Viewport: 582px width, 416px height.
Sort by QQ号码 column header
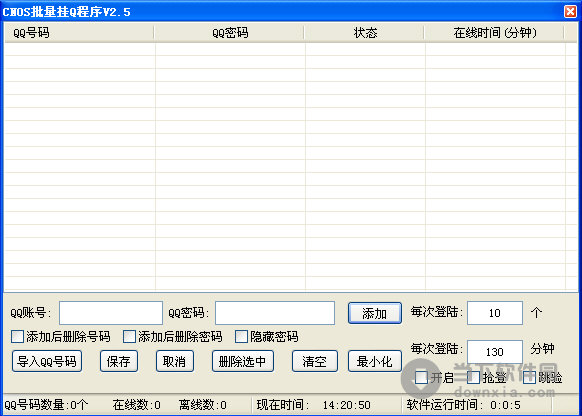pyautogui.click(x=79, y=33)
